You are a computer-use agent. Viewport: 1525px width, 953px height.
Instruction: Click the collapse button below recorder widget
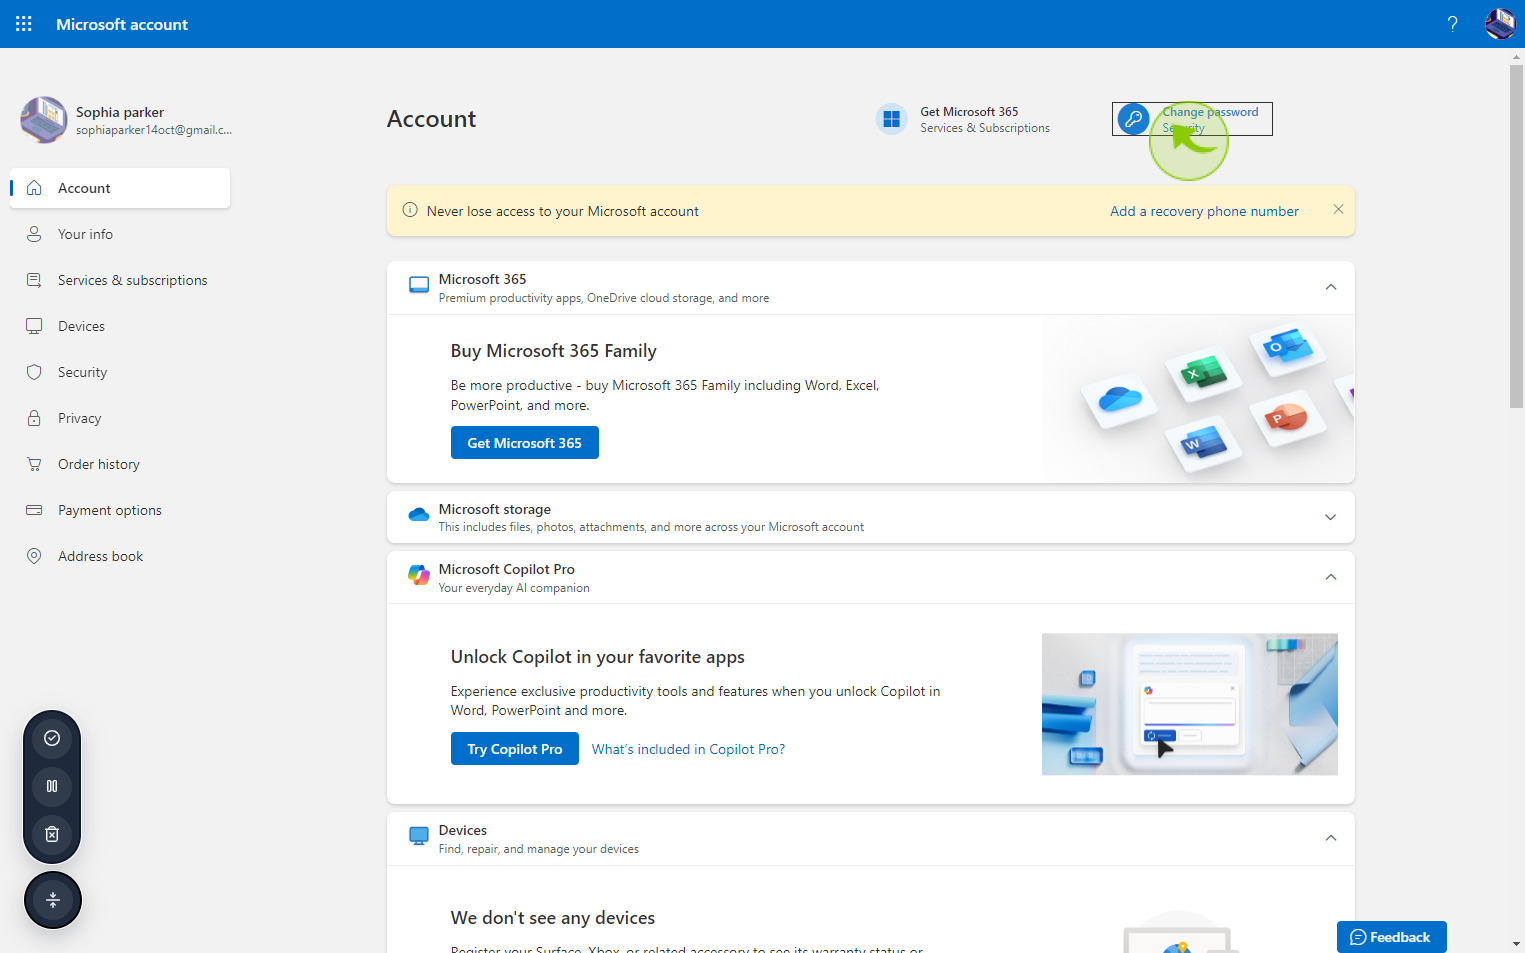tap(53, 900)
